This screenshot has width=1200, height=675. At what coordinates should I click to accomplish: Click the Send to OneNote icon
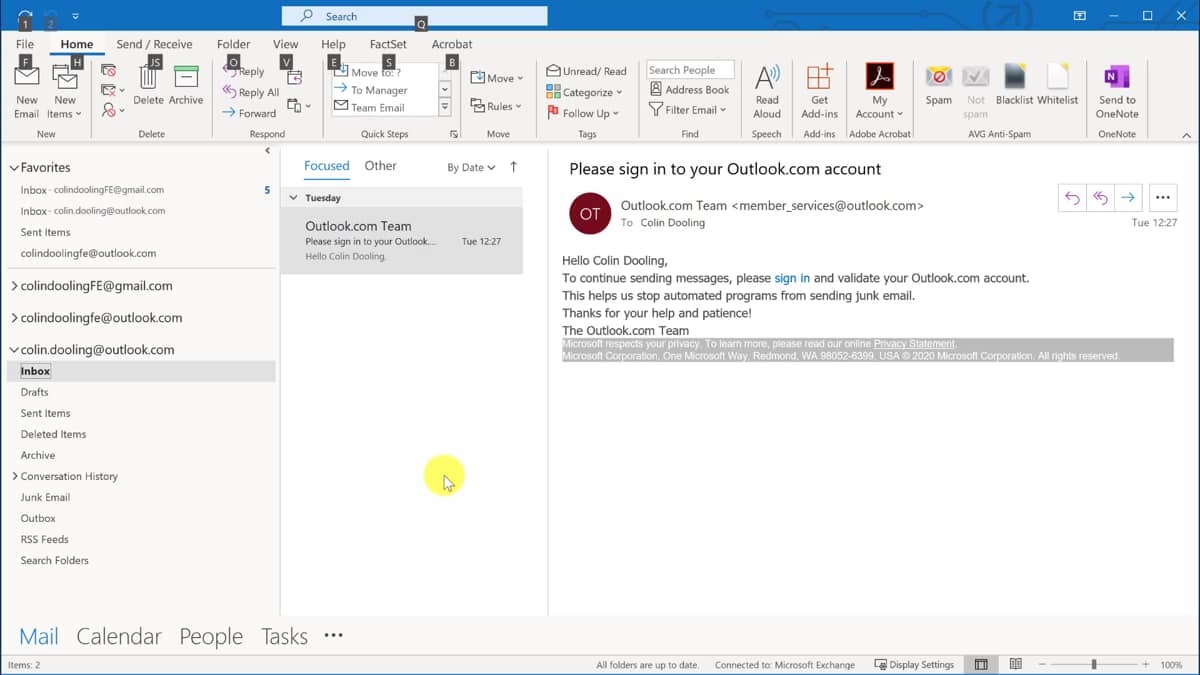(x=1117, y=78)
